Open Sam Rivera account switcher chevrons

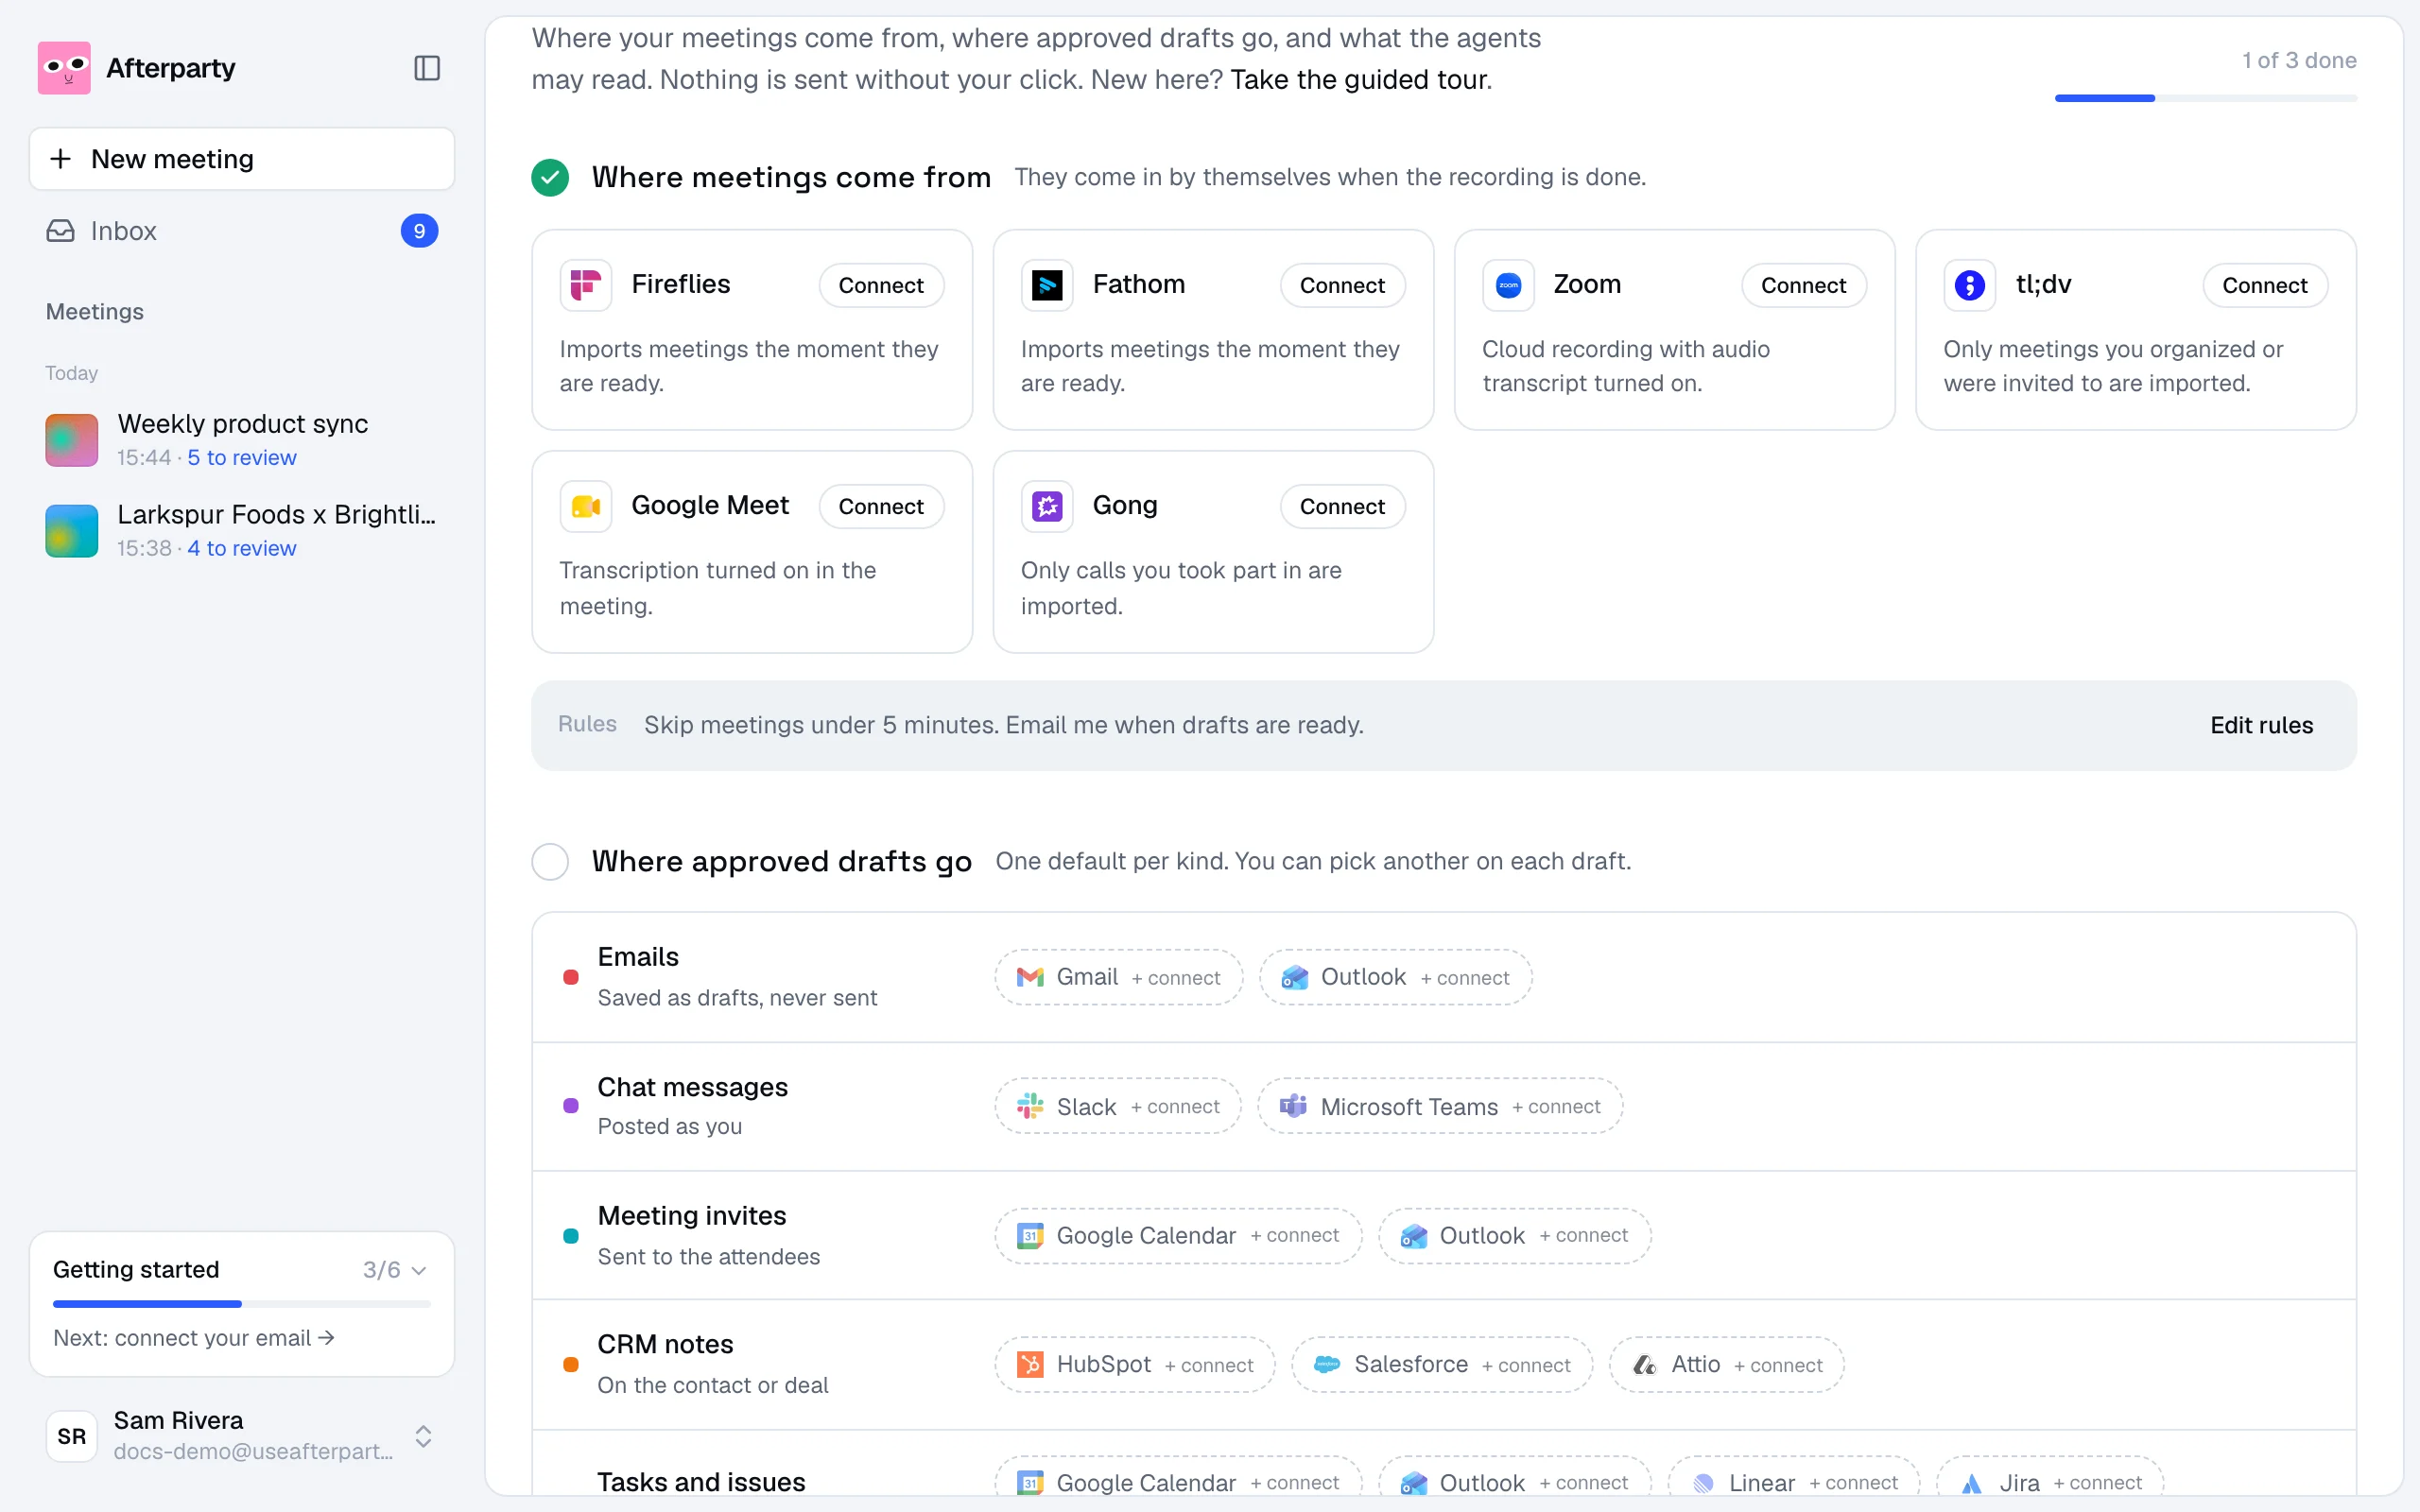[x=423, y=1436]
